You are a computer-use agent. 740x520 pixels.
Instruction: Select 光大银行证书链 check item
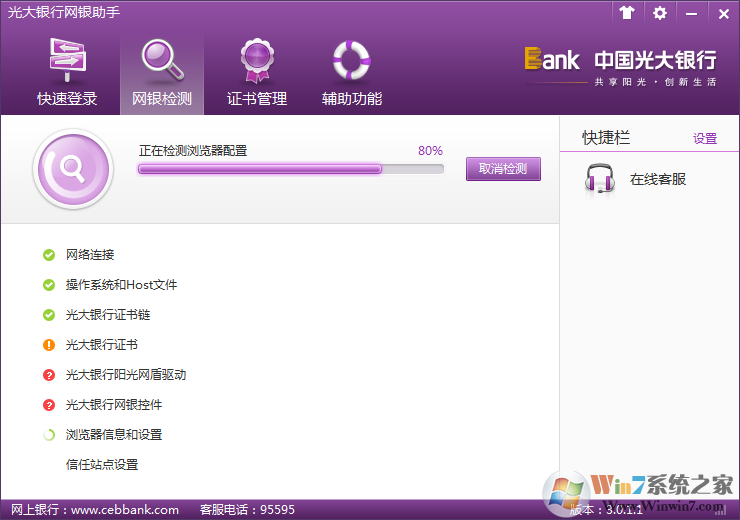coord(108,315)
